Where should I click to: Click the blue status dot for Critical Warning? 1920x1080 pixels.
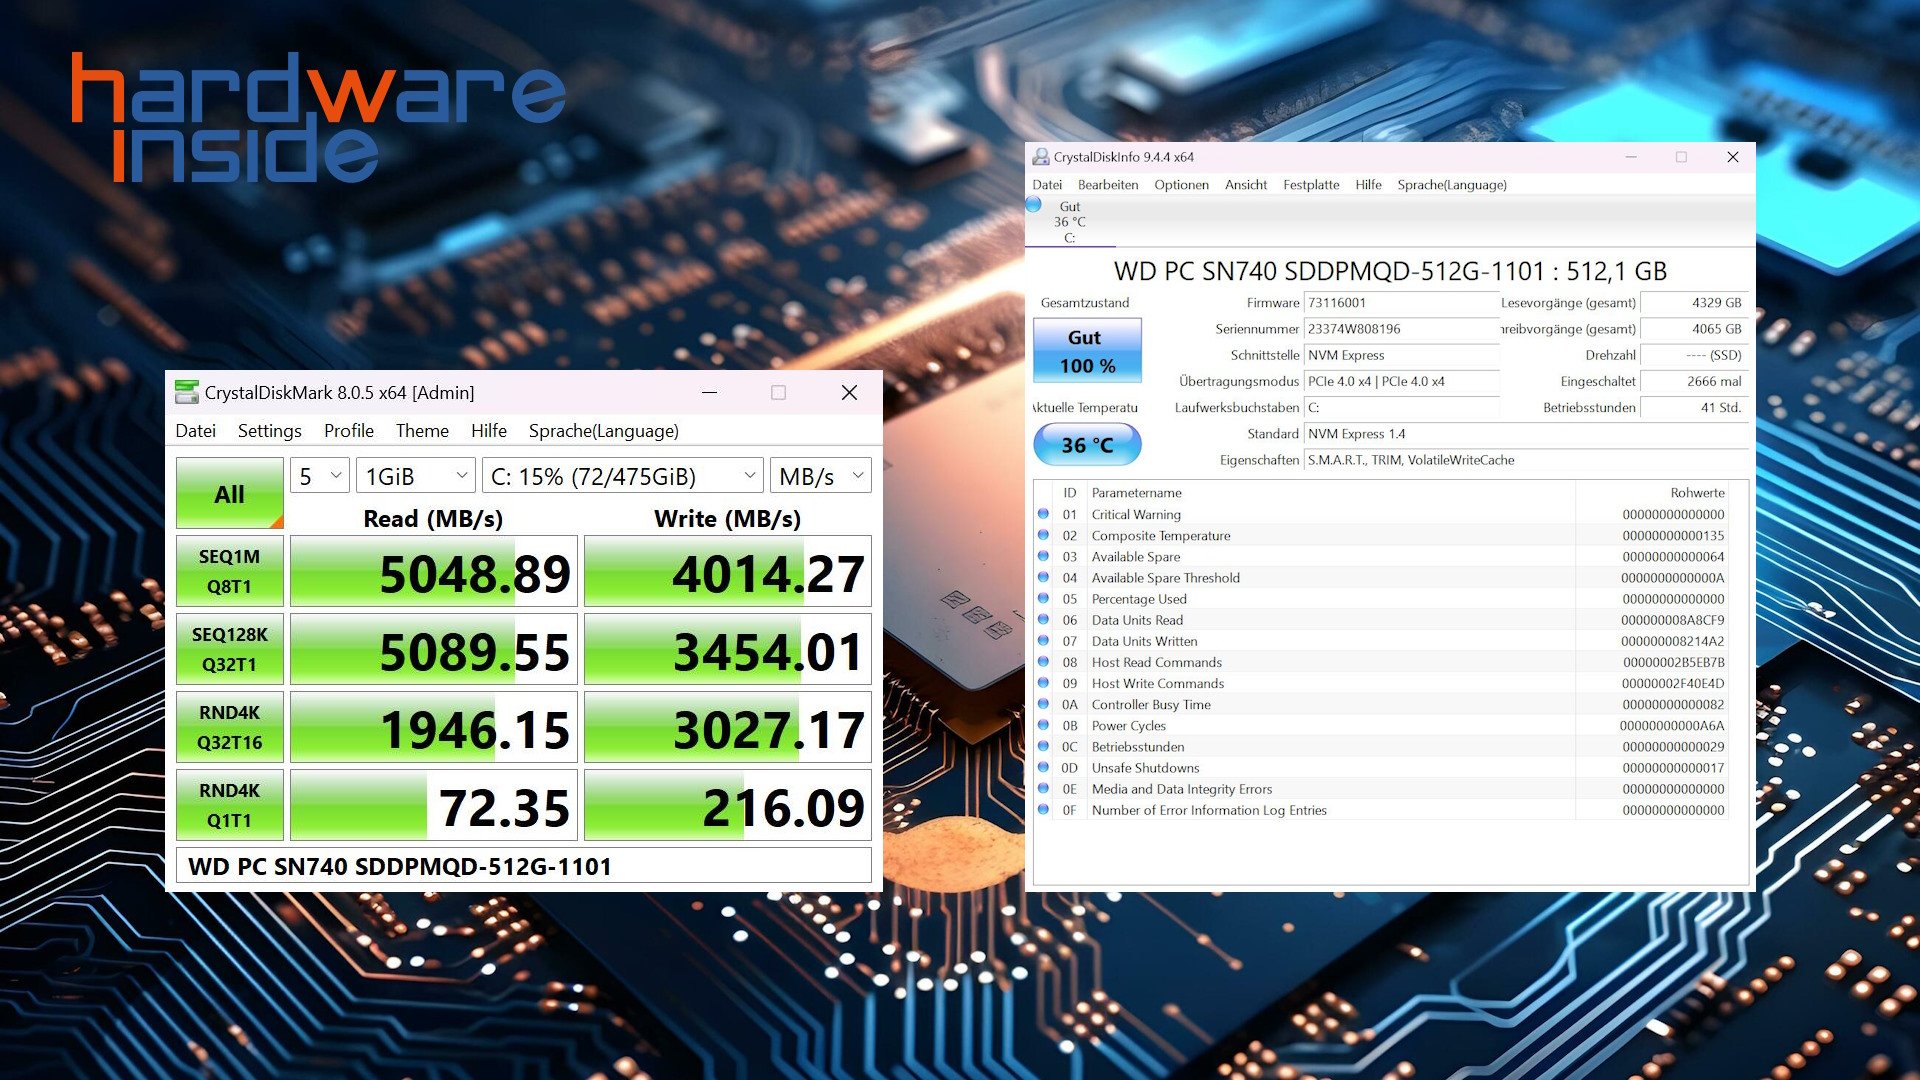click(1043, 514)
